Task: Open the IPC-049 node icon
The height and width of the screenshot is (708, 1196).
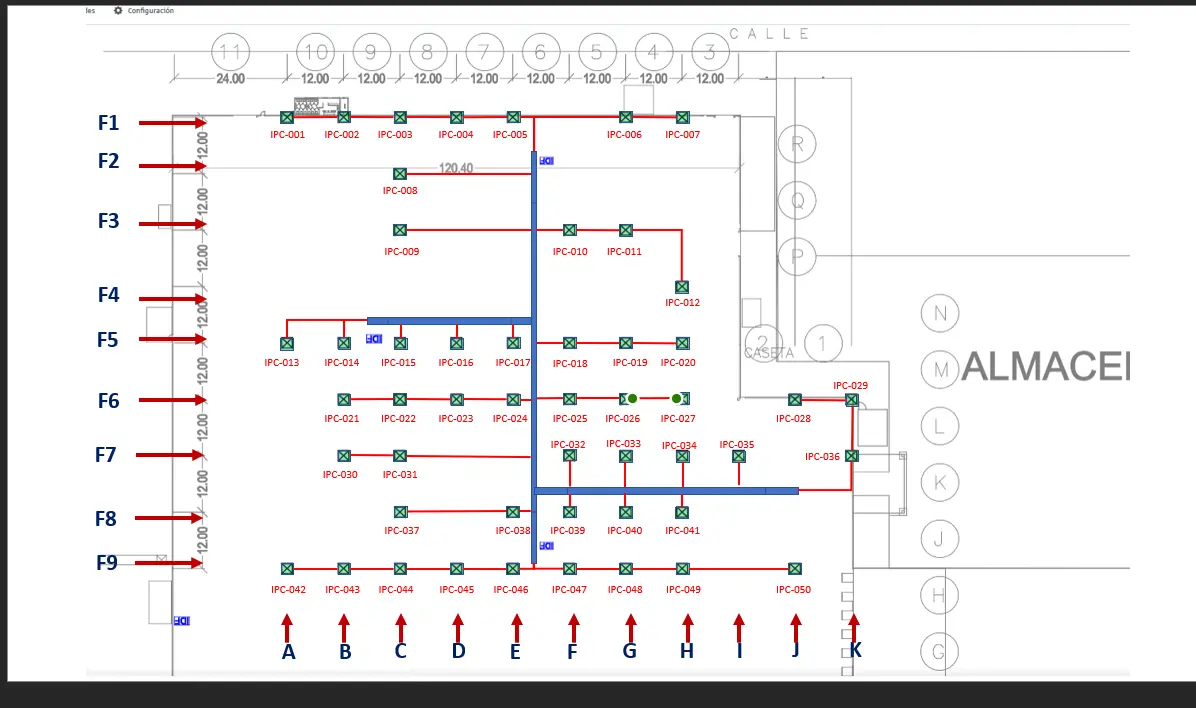Action: pos(683,568)
